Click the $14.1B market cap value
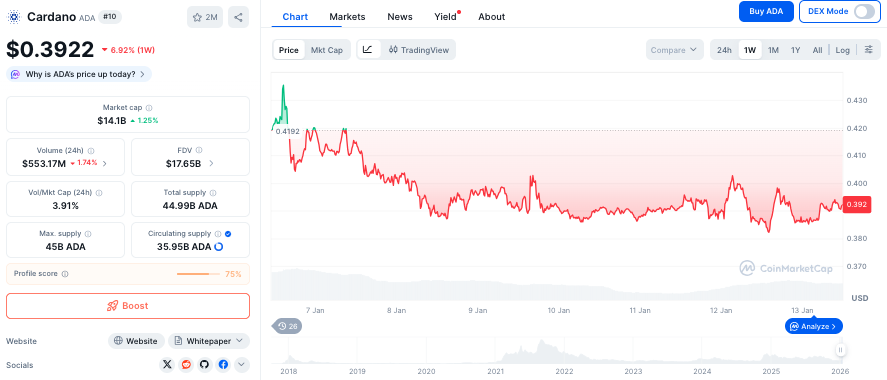Image resolution: width=887 pixels, height=380 pixels. [x=111, y=120]
